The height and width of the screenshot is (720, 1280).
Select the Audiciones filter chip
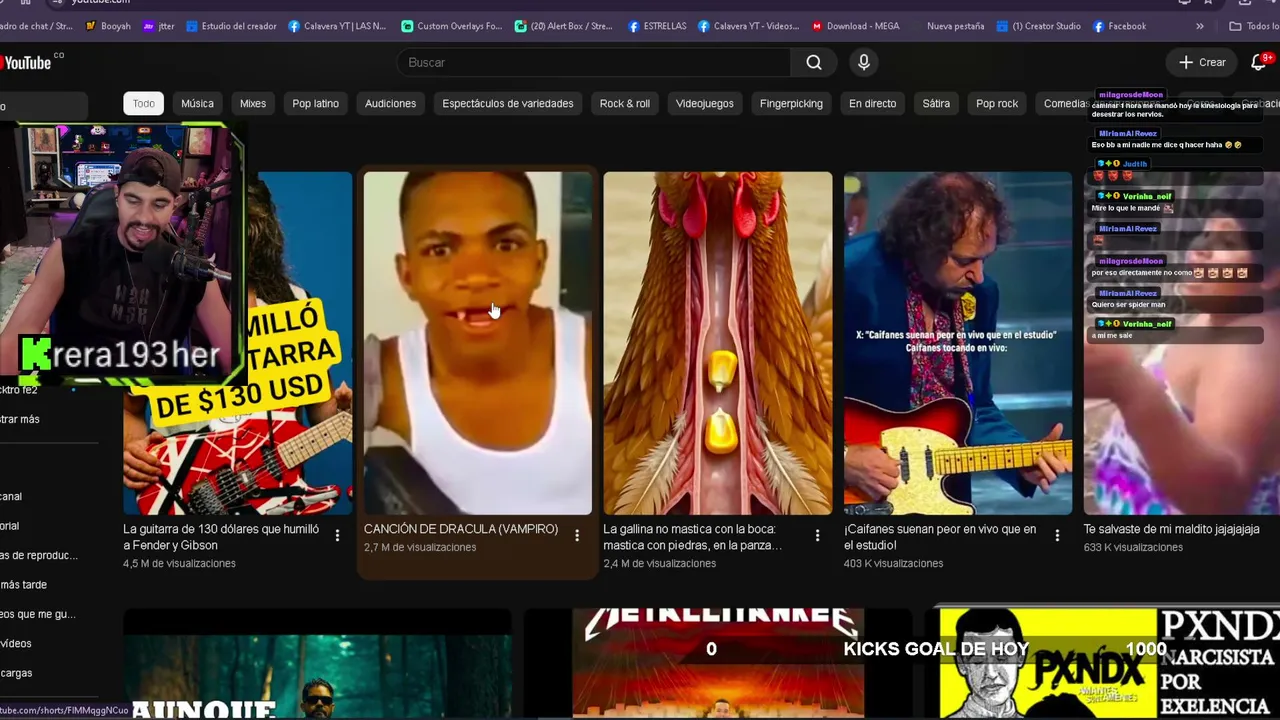390,103
